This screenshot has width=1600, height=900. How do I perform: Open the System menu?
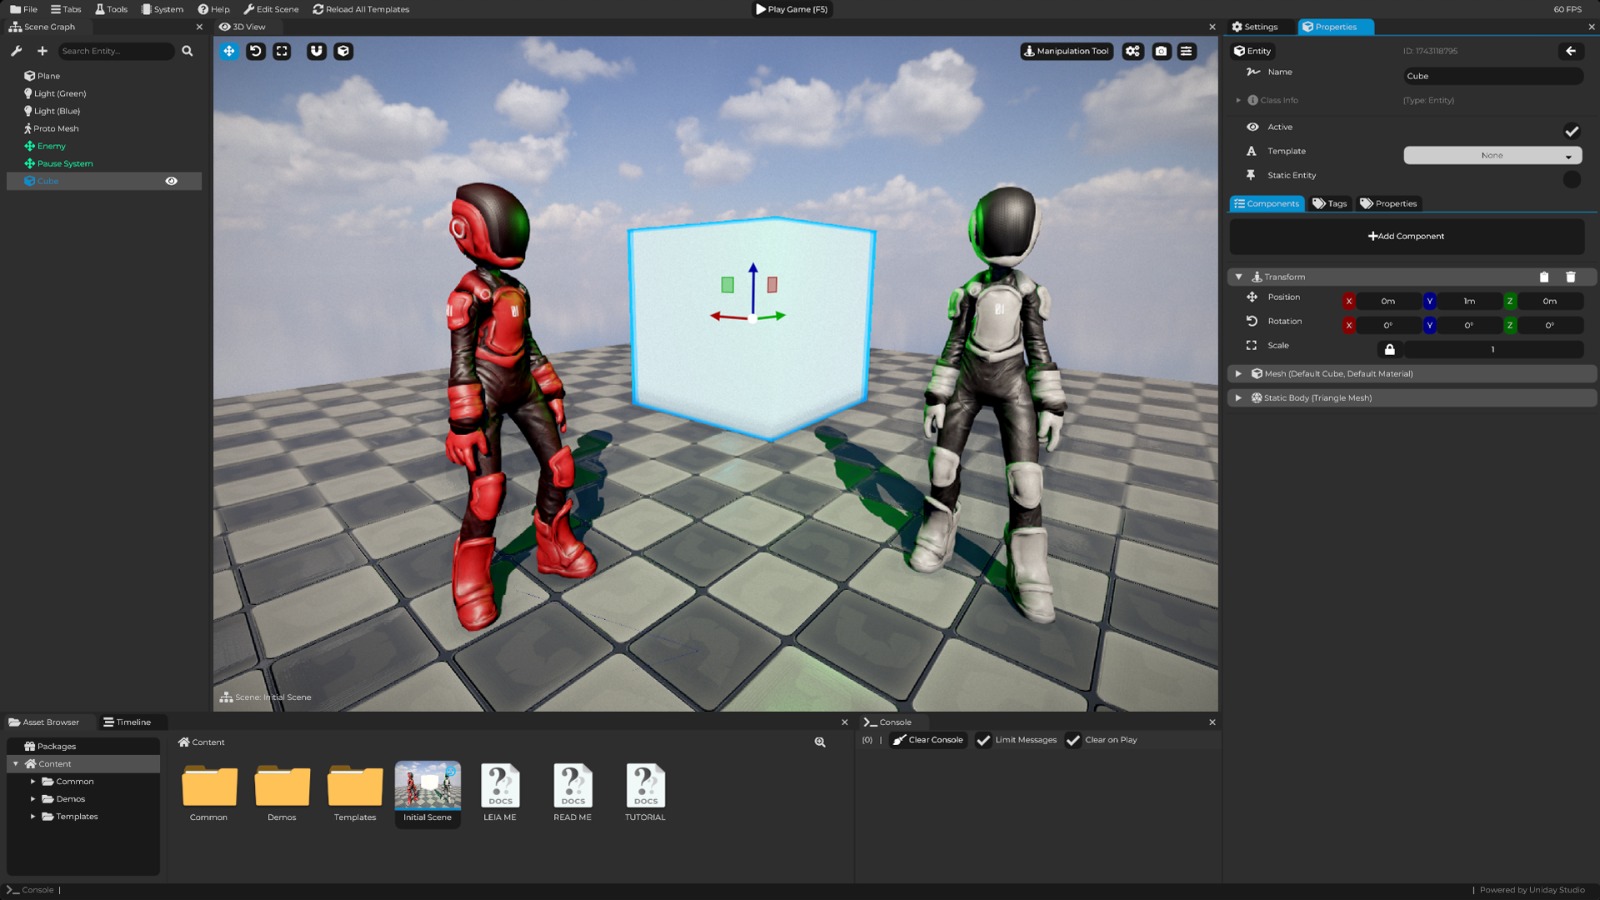162,9
